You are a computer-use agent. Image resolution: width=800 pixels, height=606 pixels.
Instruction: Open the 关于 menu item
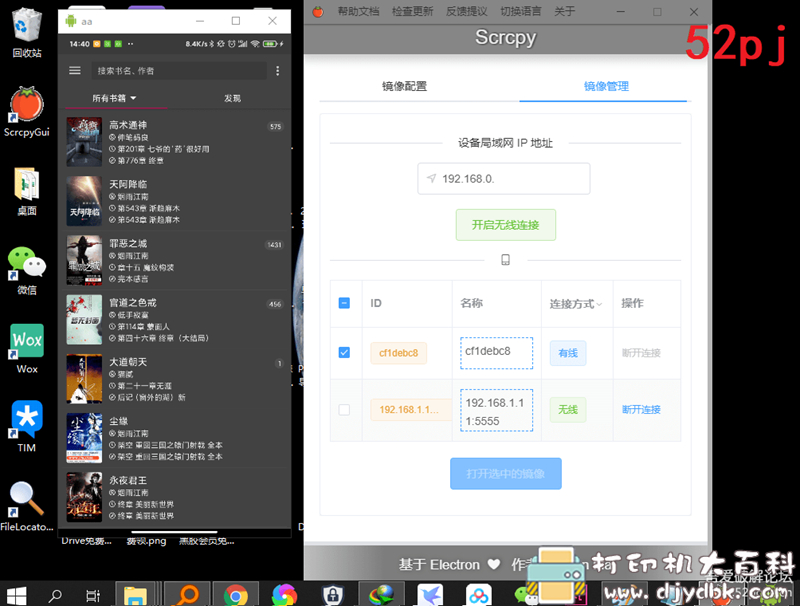click(564, 11)
